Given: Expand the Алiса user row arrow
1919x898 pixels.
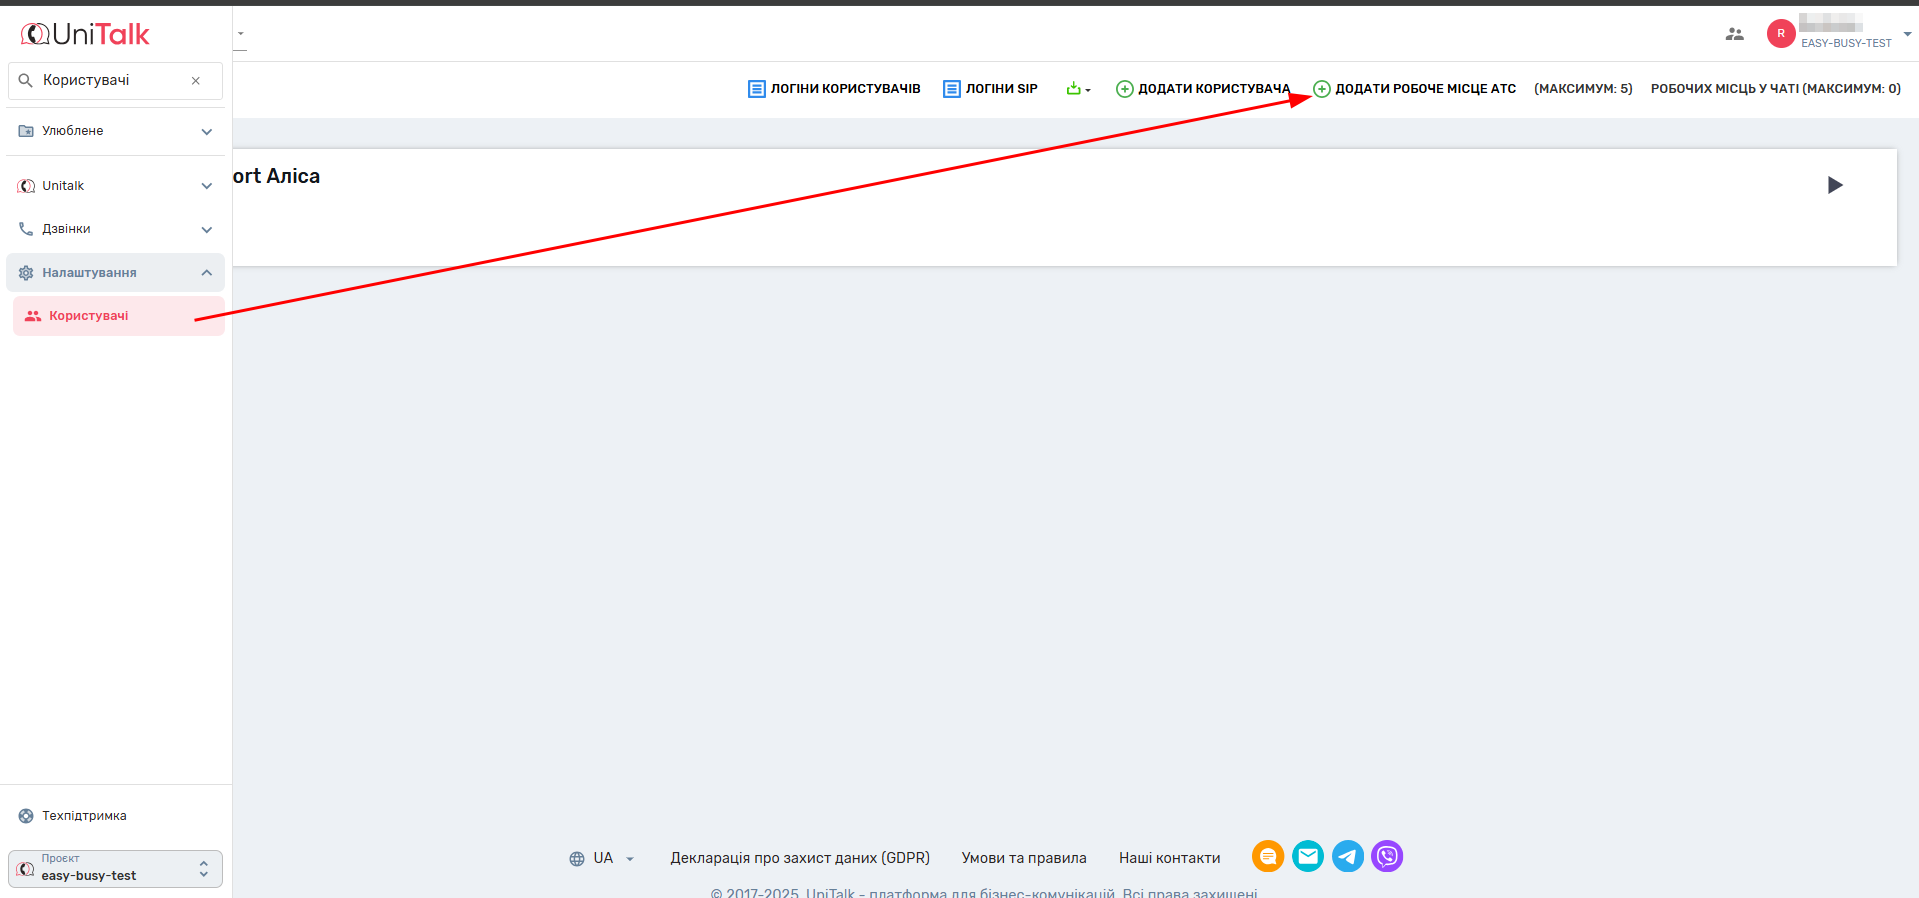Looking at the screenshot, I should (1834, 185).
